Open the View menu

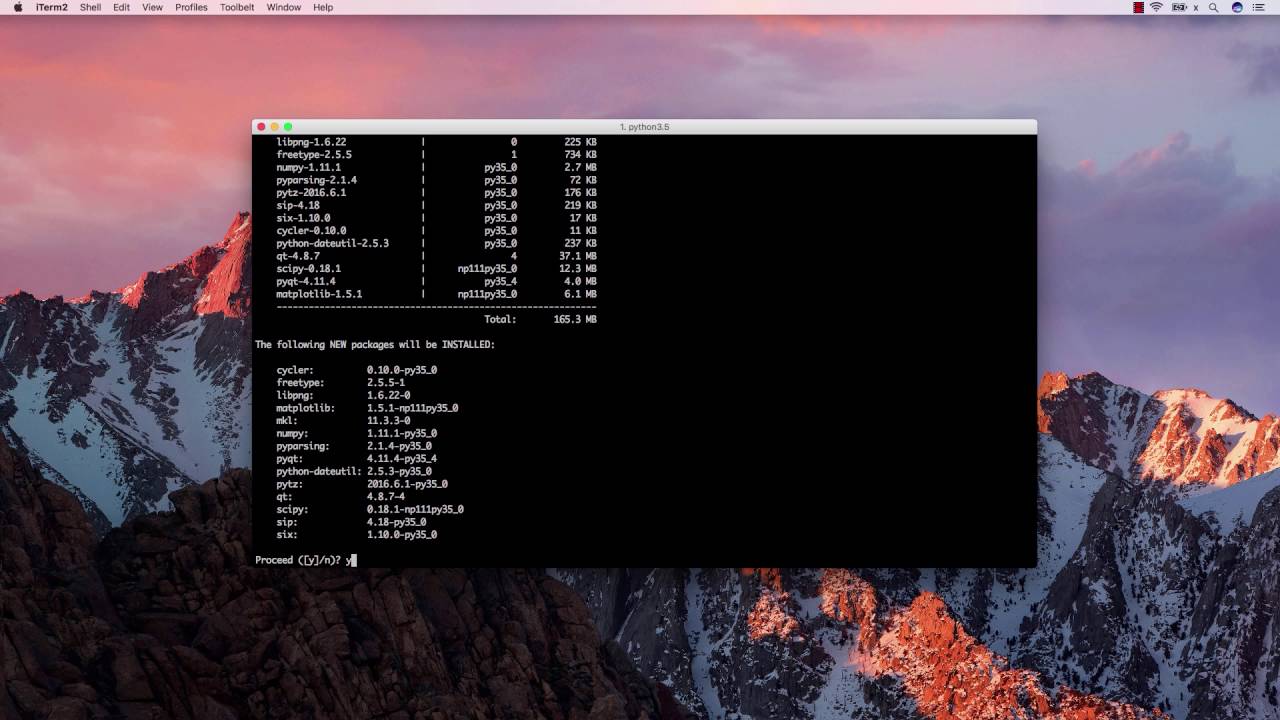(x=152, y=7)
